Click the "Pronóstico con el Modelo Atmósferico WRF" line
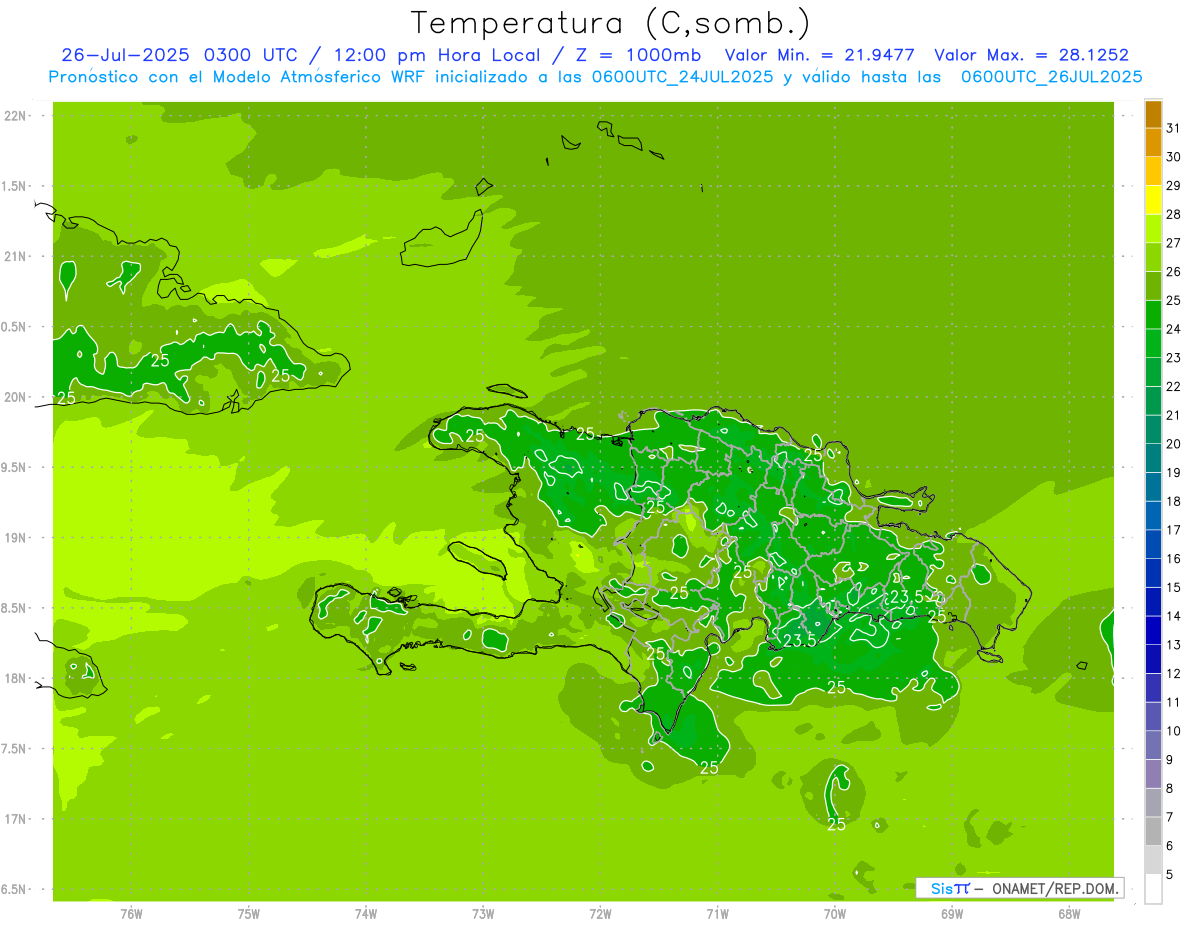Image resolution: width=1200 pixels, height=927 pixels. [238, 77]
